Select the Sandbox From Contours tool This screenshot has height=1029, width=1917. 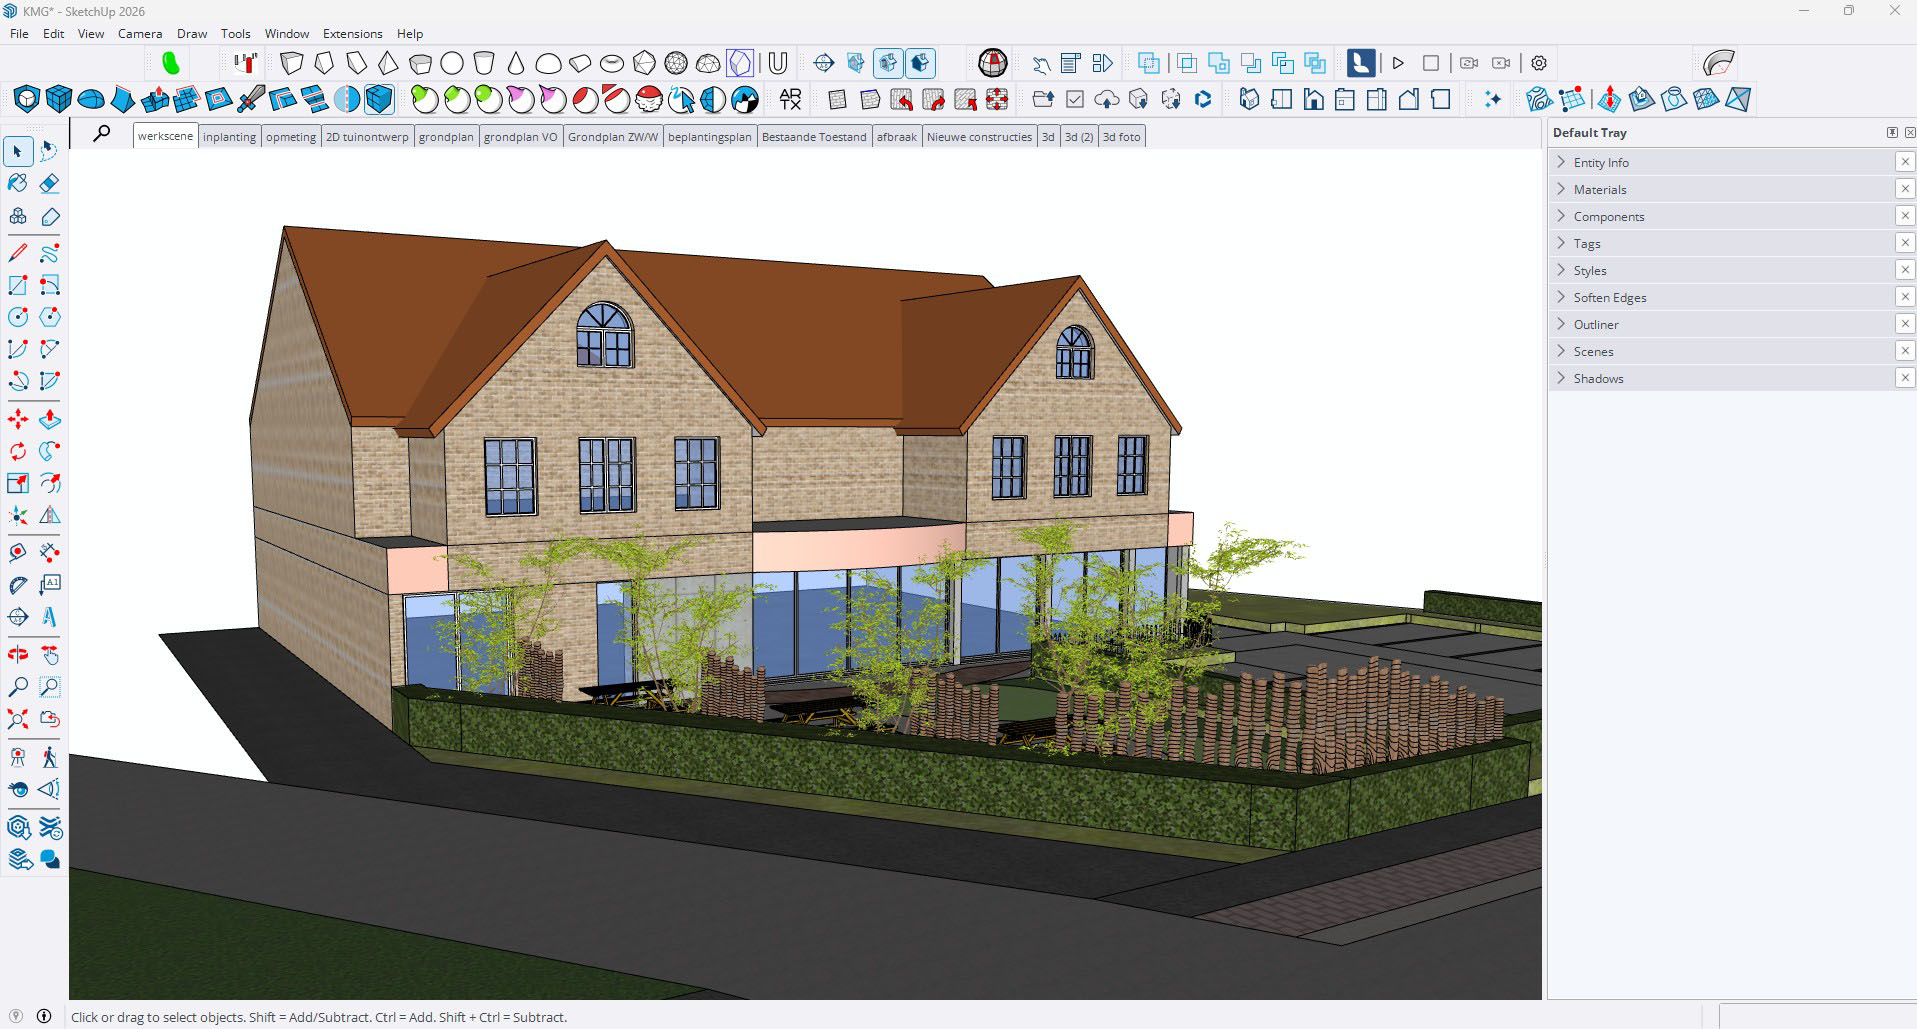click(x=1539, y=99)
